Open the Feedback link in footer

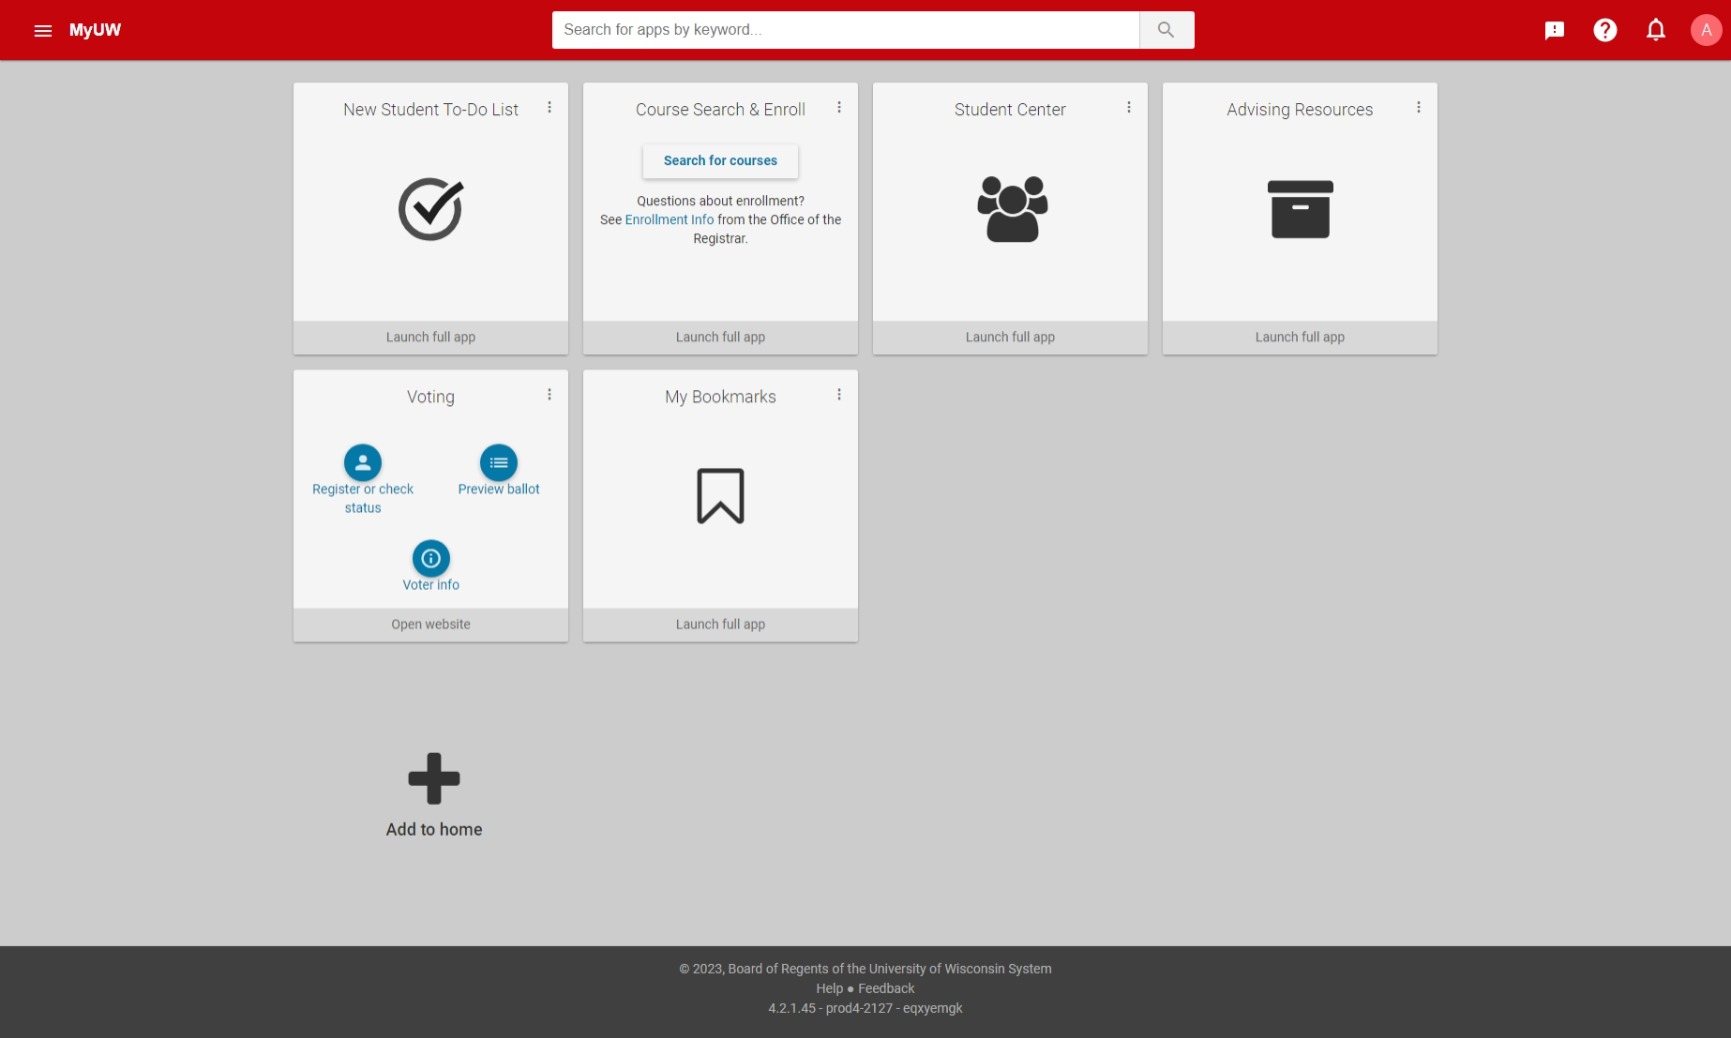coord(886,988)
